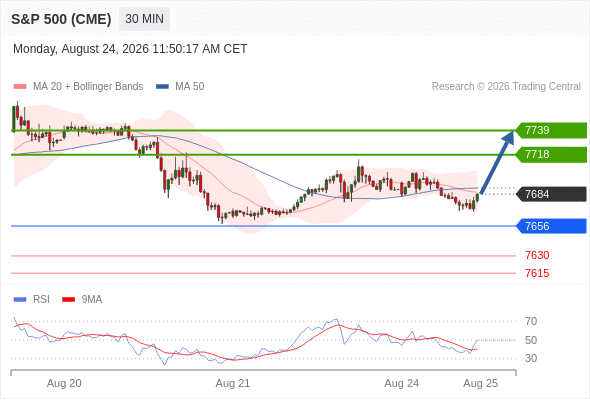Click the black 7684 current price tag
The image size is (590, 400).
pos(552,194)
